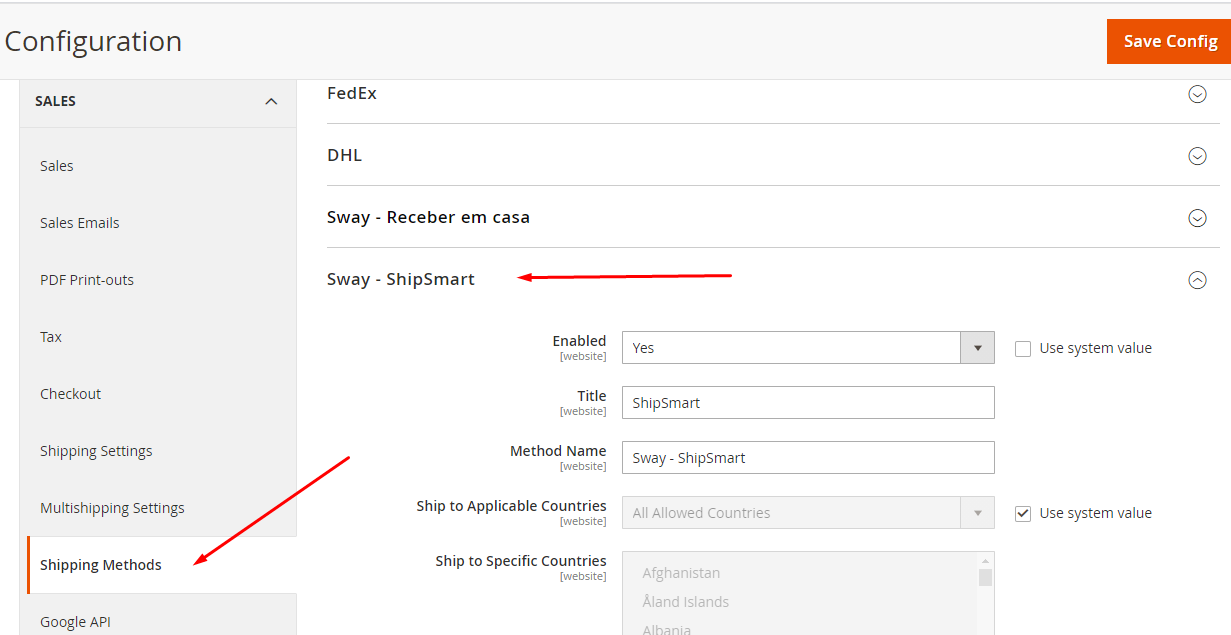Go to Sales Emails settings

coord(80,223)
